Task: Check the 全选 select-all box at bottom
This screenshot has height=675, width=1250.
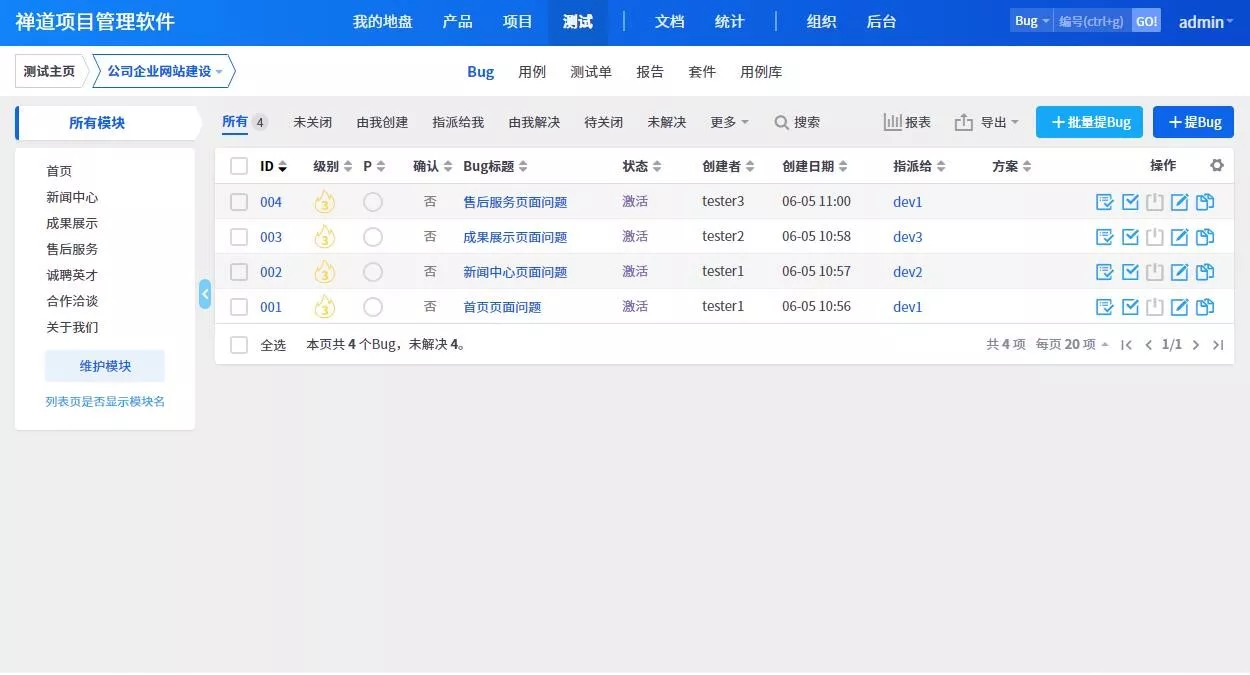Action: pyautogui.click(x=239, y=345)
